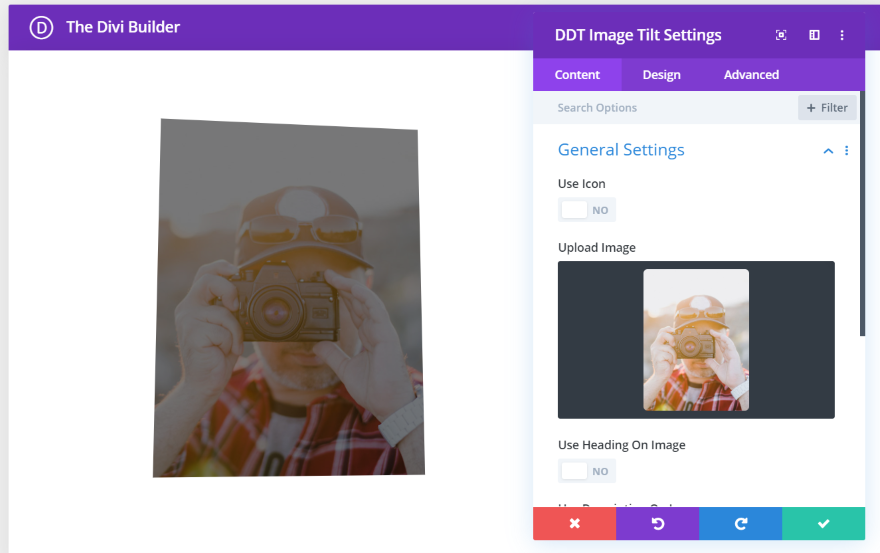The height and width of the screenshot is (553, 880).
Task: Click the DDT Image Tilt Settings title
Action: [638, 35]
